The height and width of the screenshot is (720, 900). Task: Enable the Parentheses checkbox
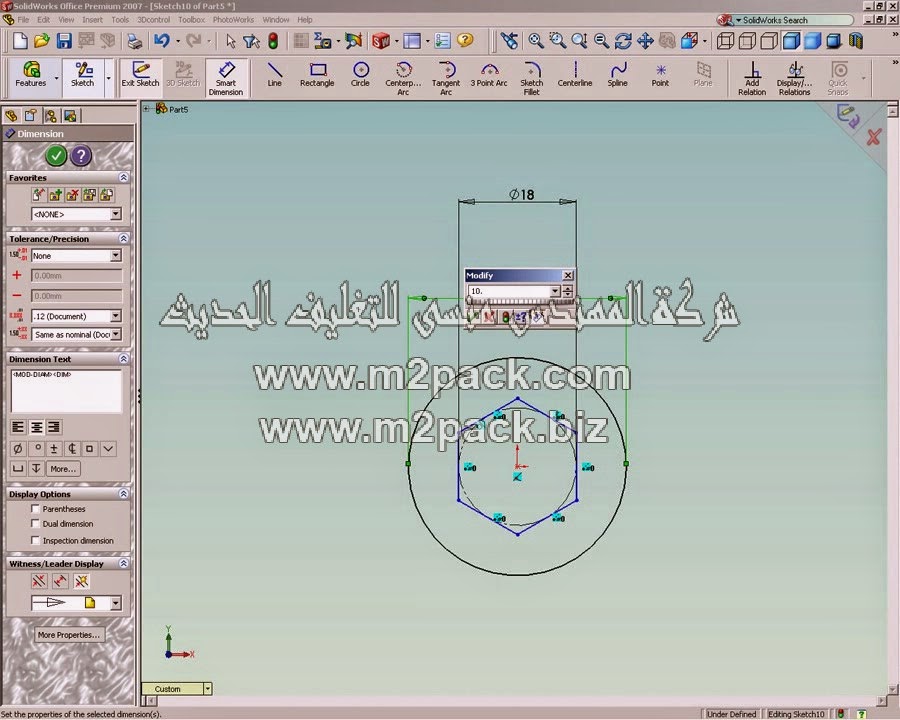[x=36, y=509]
